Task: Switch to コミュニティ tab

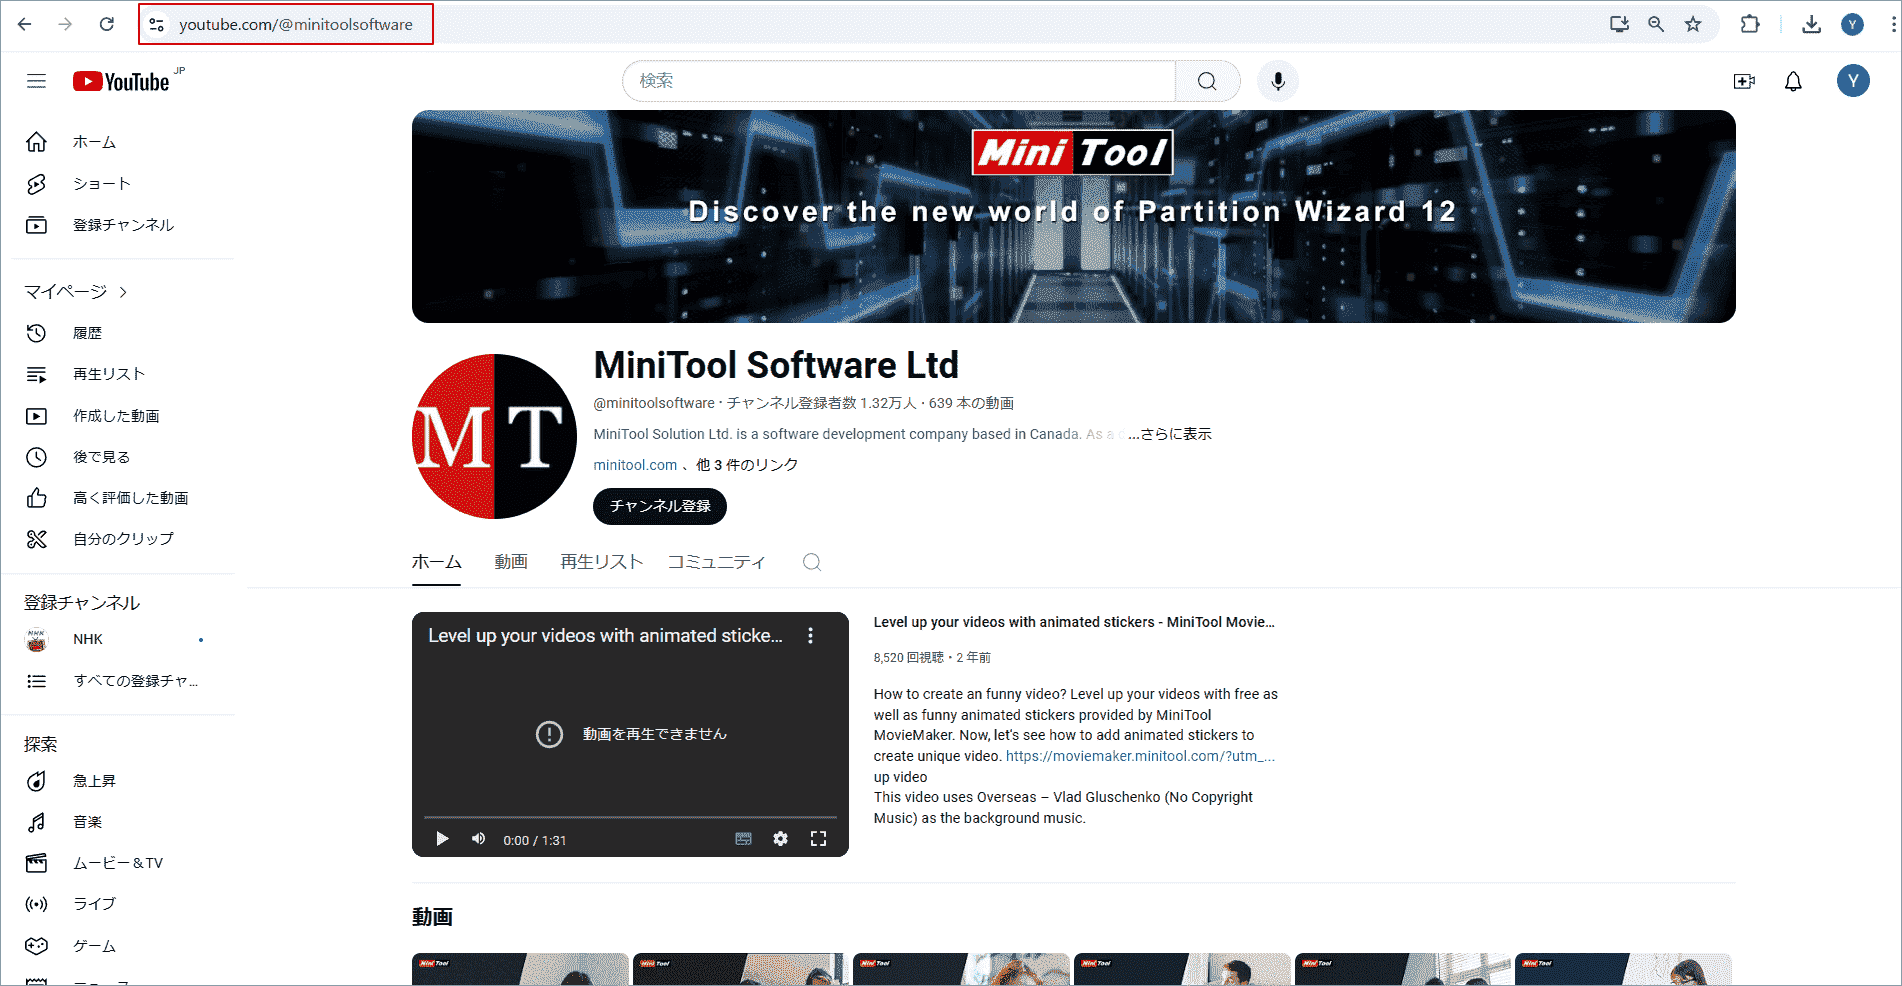Action: coord(716,562)
